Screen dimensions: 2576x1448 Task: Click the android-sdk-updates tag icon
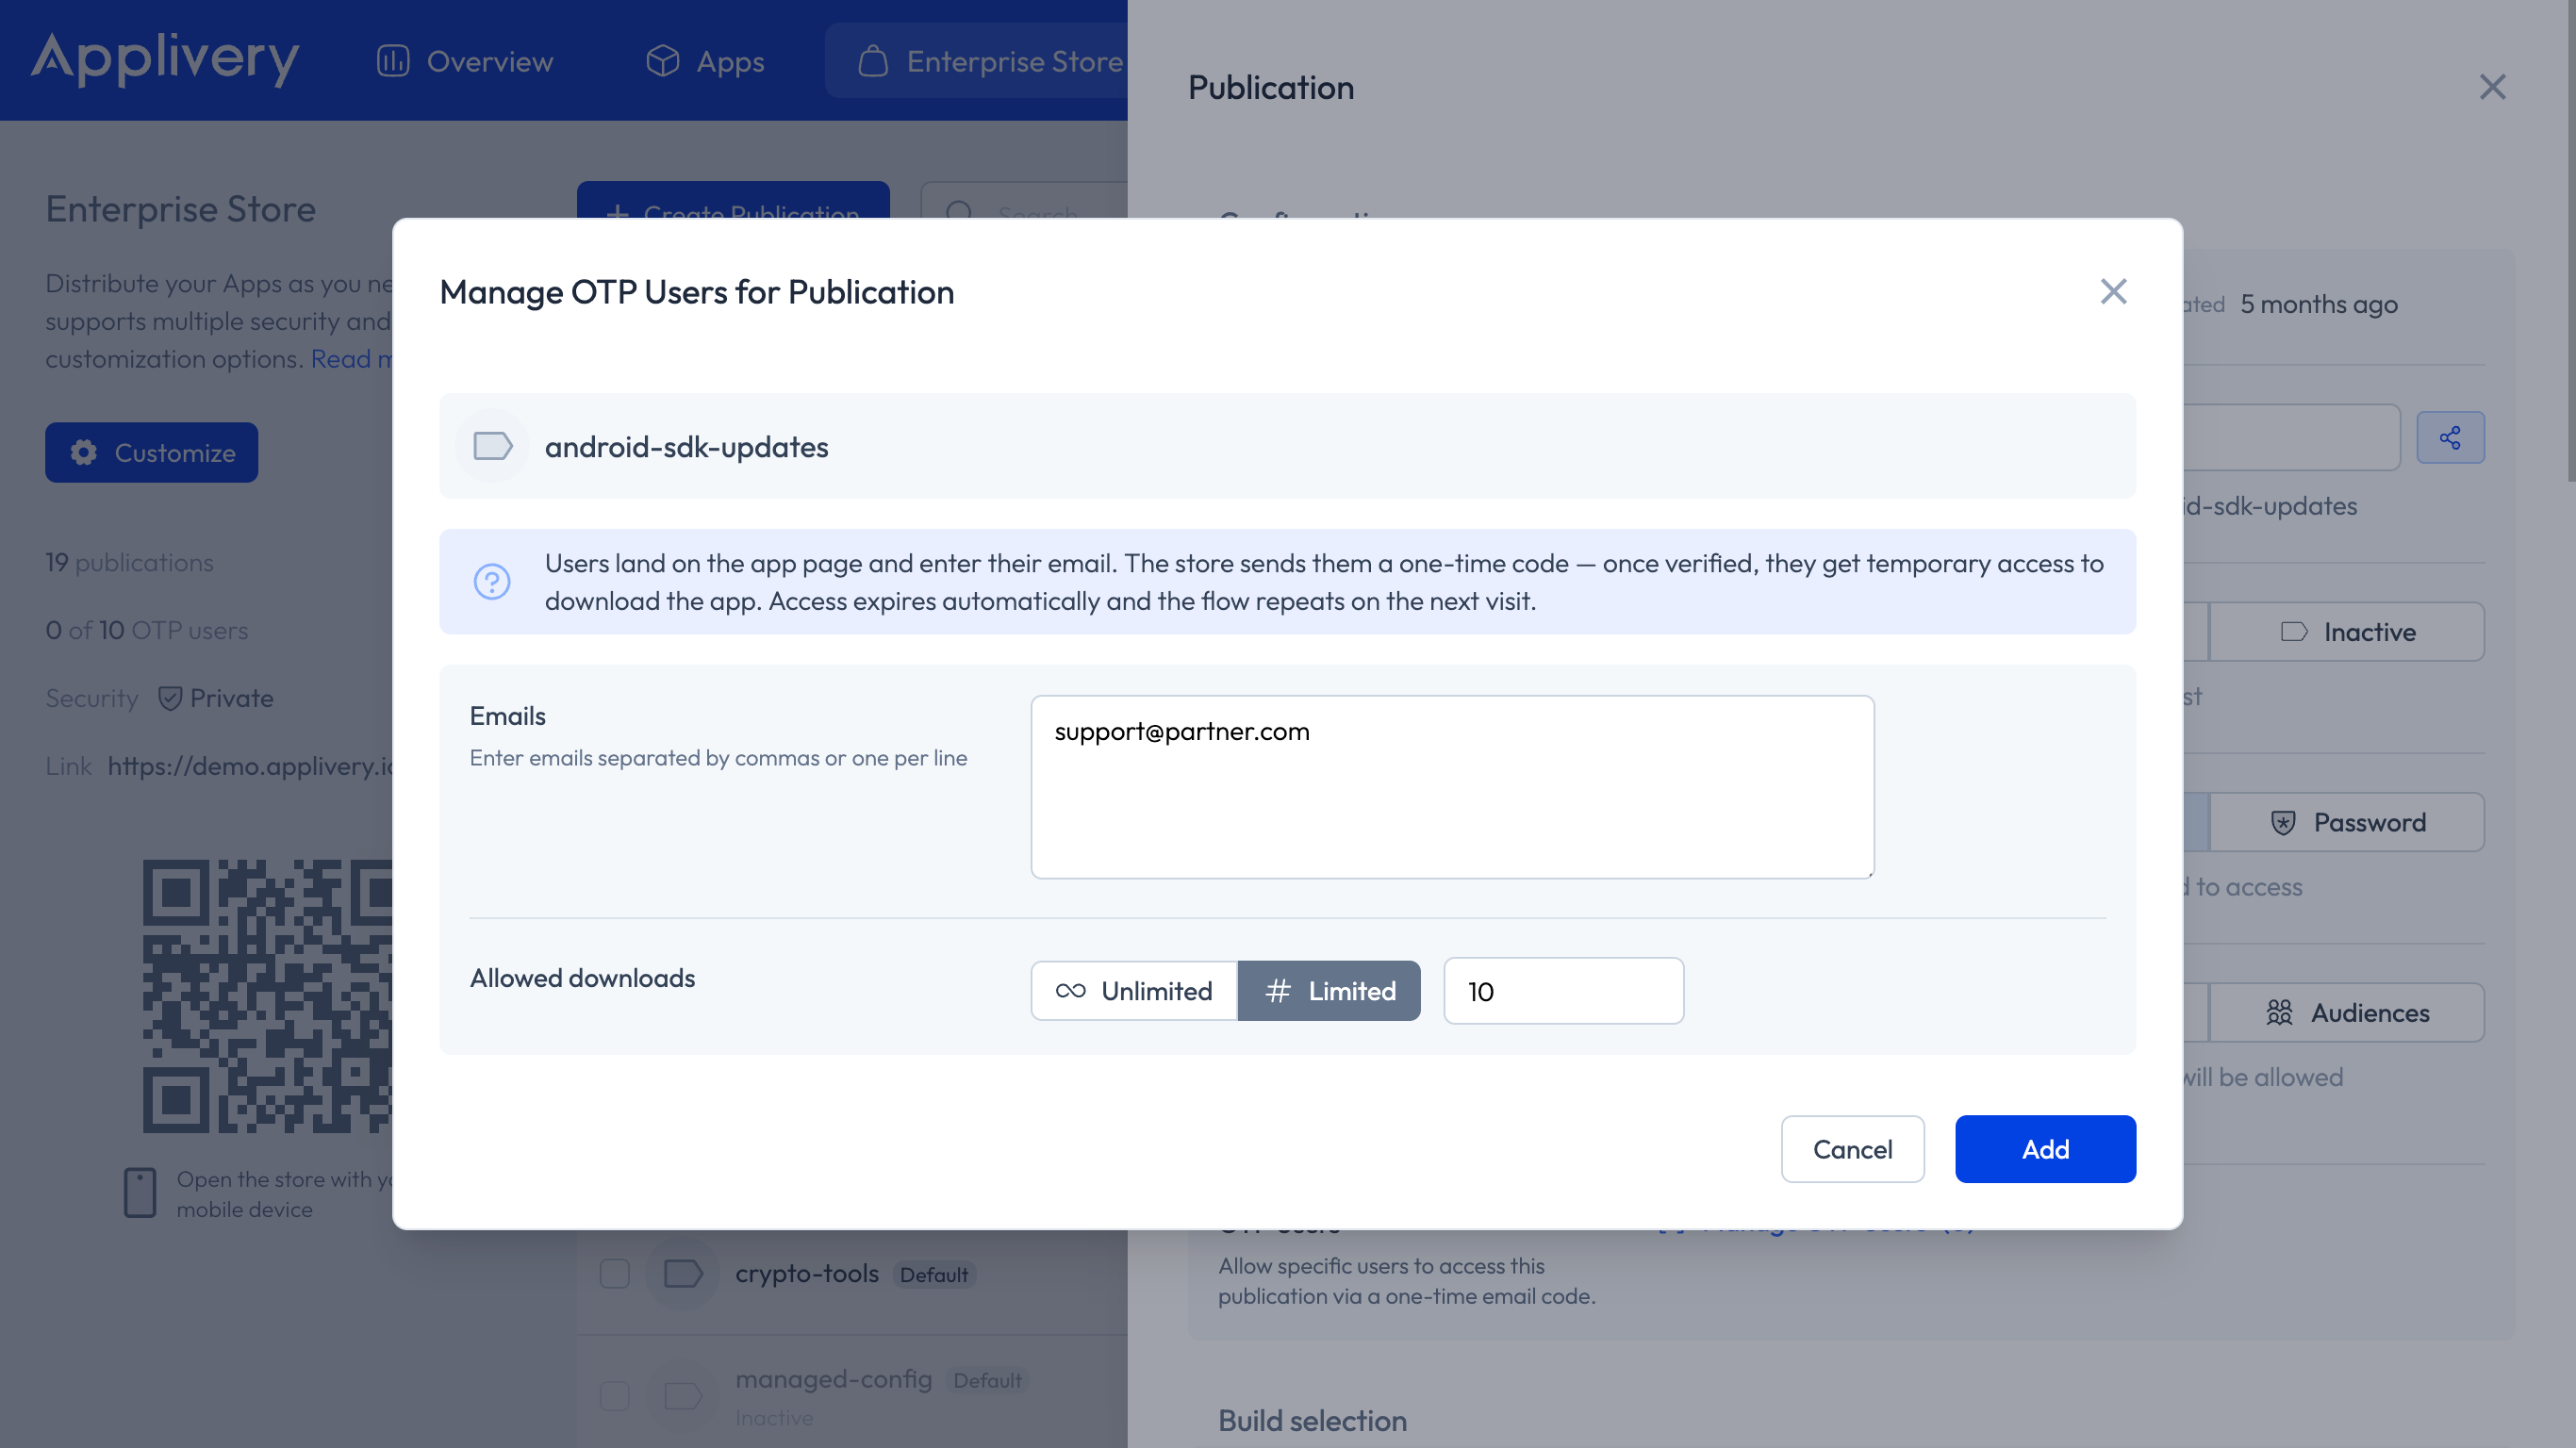click(x=492, y=446)
